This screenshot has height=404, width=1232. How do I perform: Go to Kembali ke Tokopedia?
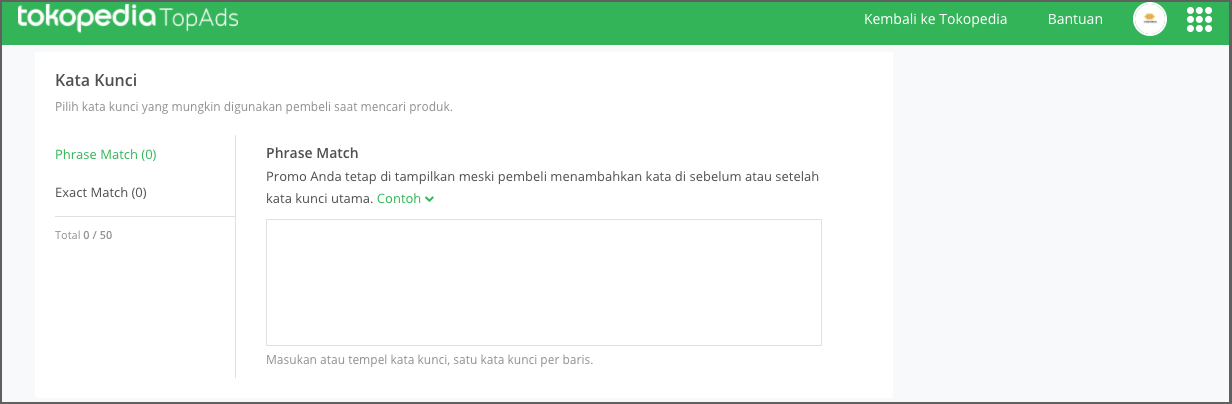[935, 19]
